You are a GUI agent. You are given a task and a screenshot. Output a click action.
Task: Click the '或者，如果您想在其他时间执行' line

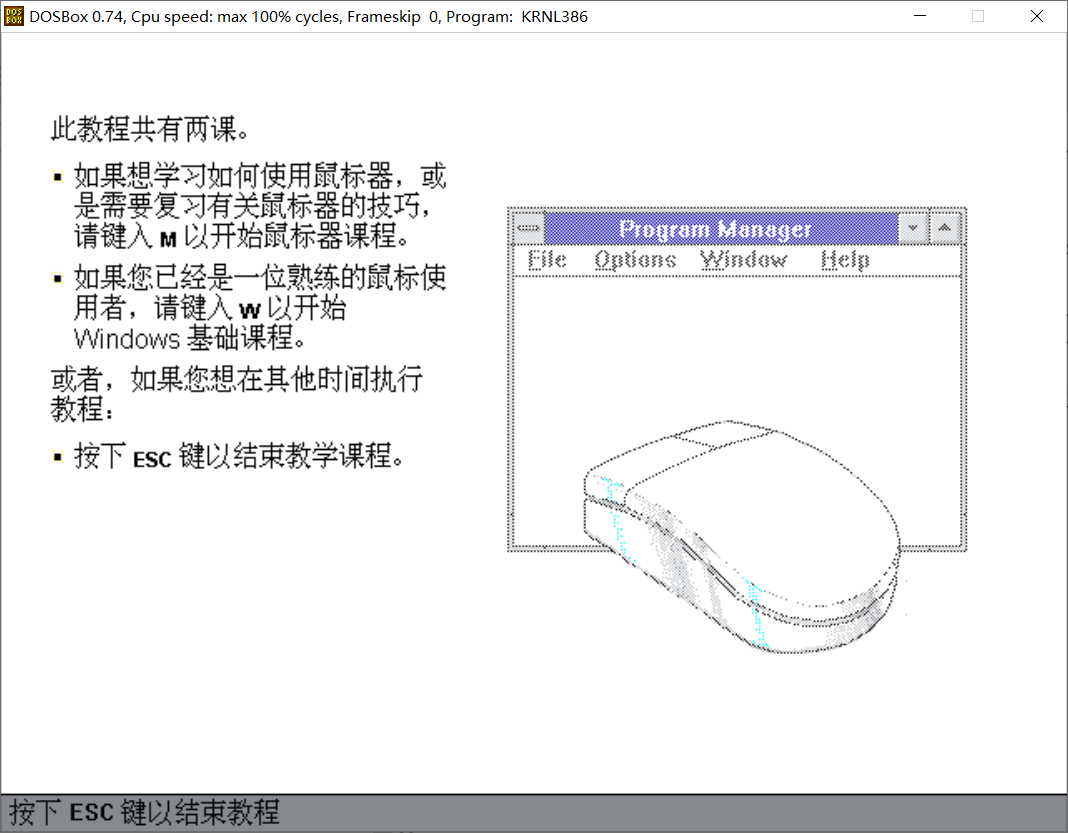(236, 379)
